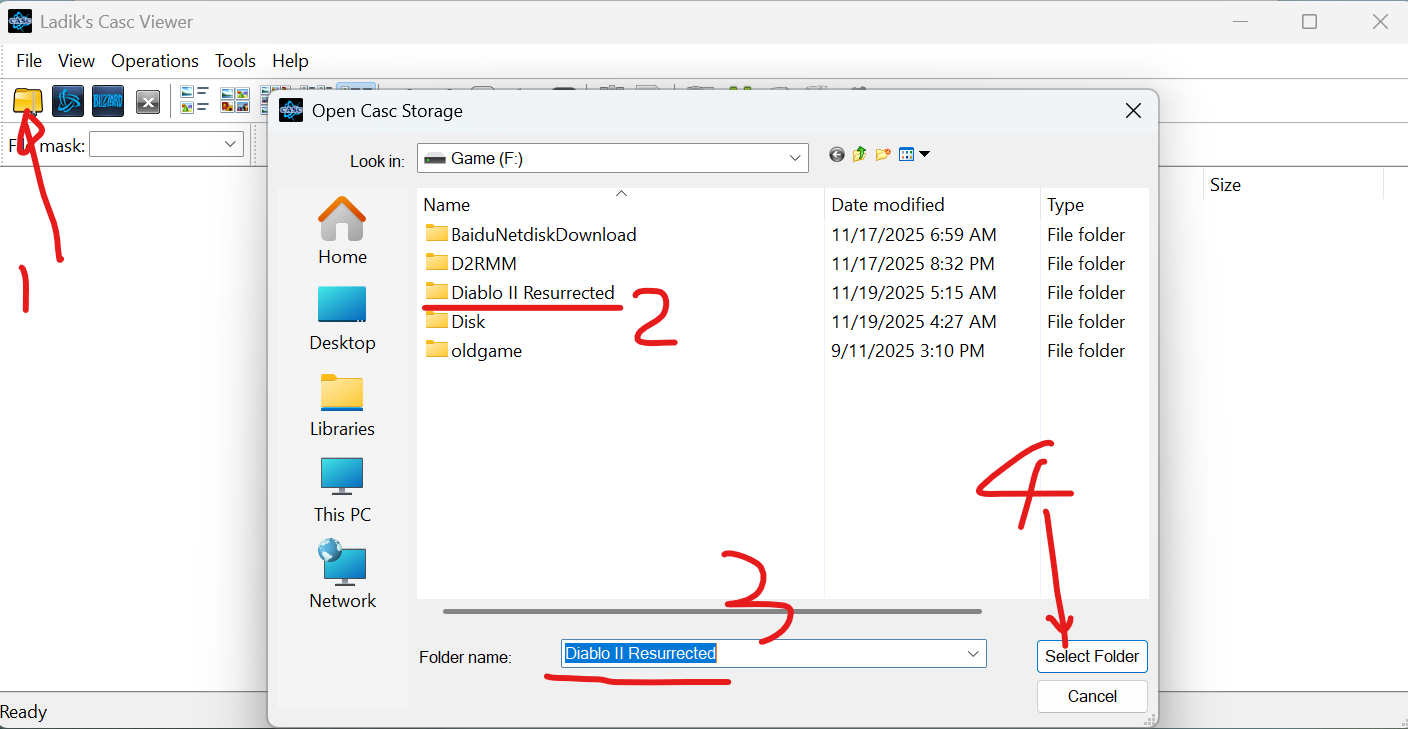Image resolution: width=1408 pixels, height=729 pixels.
Task: Go back to last folder visited
Action: pos(837,154)
